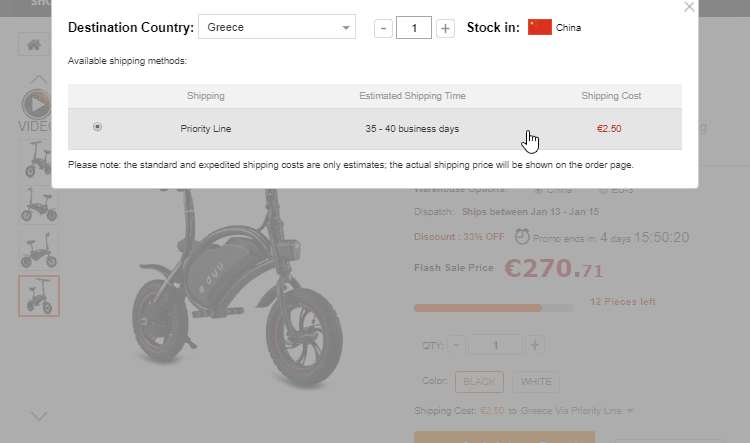Viewport: 750px width, 443px height.
Task: Play the product video icon
Action: pyautogui.click(x=37, y=103)
